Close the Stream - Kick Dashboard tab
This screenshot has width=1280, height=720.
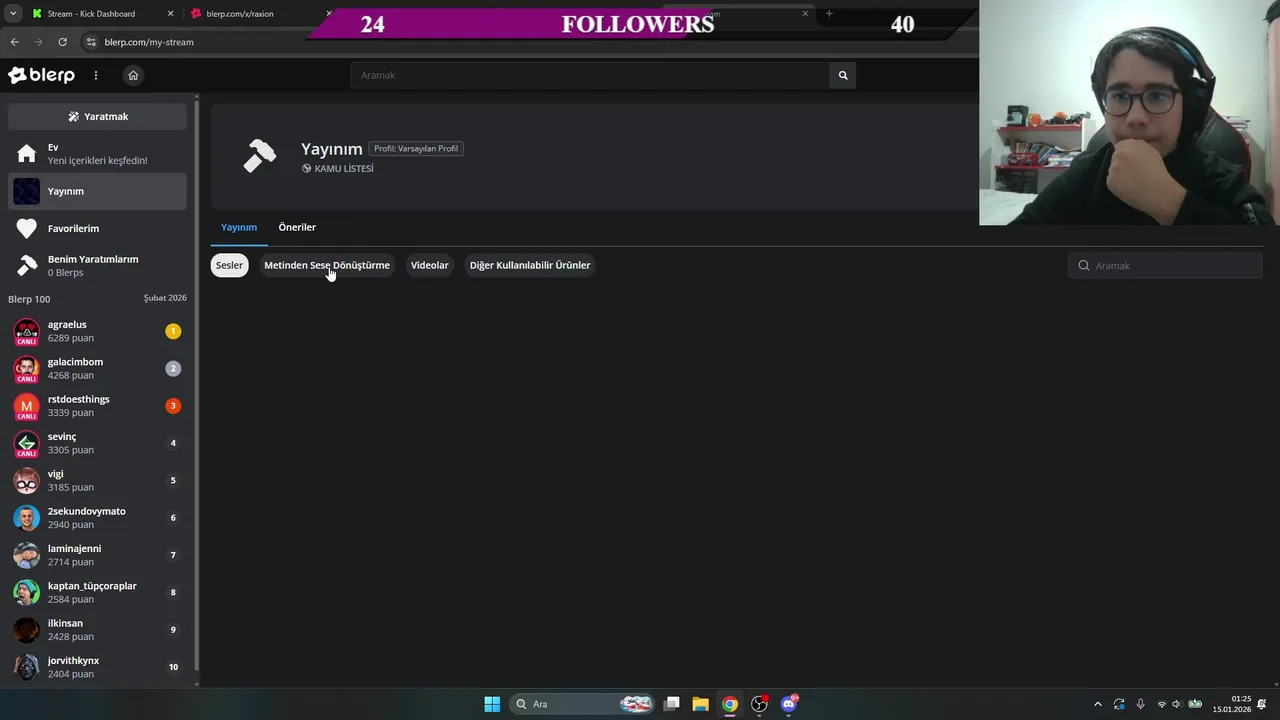click(x=170, y=14)
